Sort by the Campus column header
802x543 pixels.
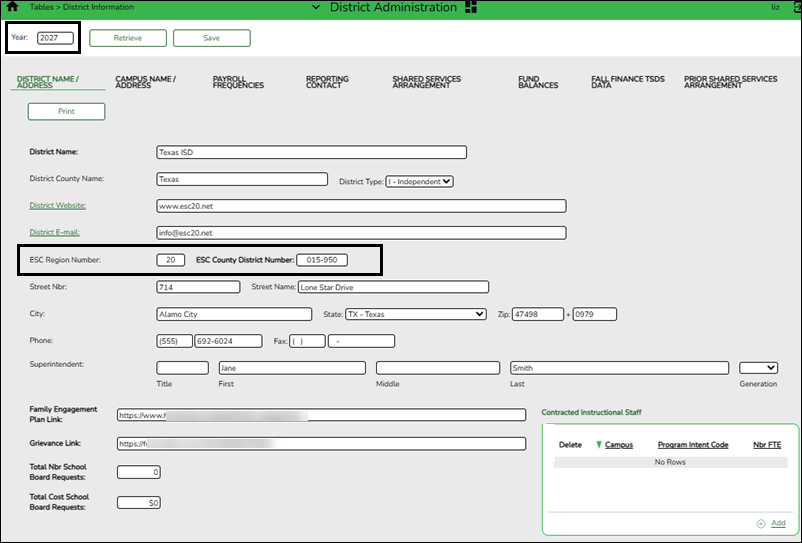[x=619, y=445]
